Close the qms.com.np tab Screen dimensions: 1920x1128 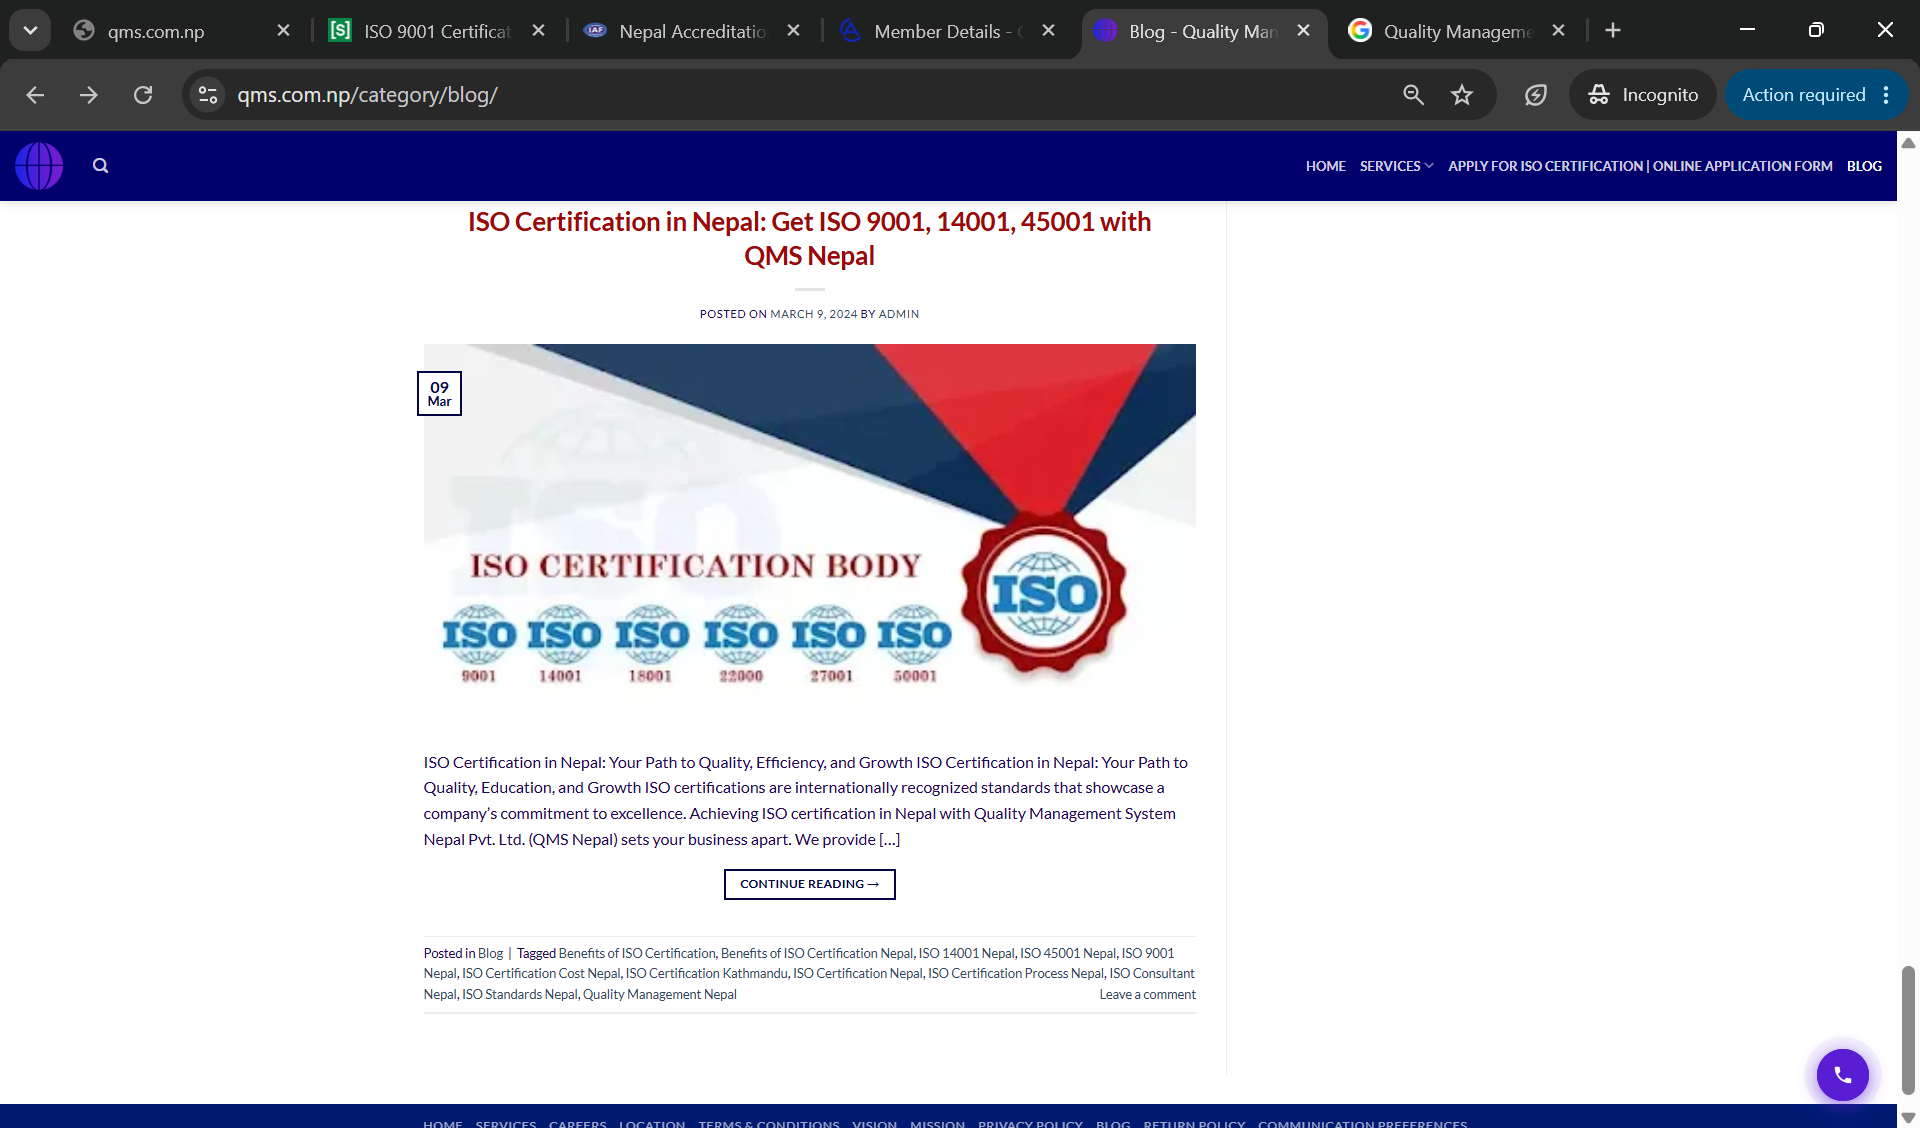[283, 31]
